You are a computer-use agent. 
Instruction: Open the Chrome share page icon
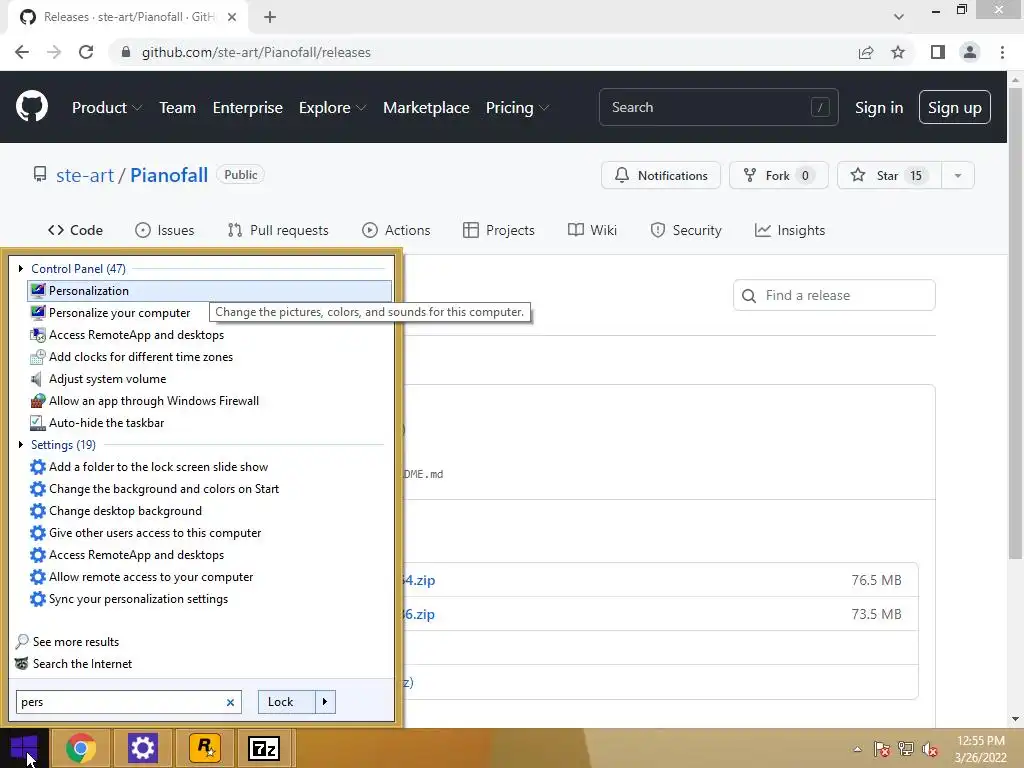point(866,52)
